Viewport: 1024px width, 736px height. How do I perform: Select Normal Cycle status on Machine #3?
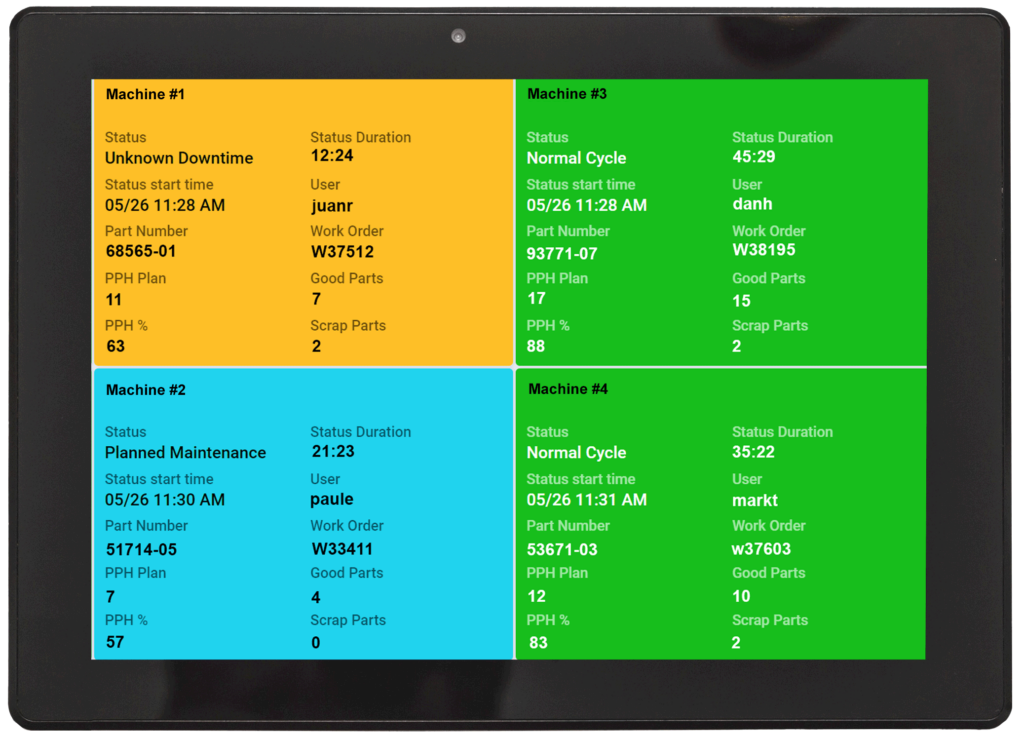[x=576, y=158]
